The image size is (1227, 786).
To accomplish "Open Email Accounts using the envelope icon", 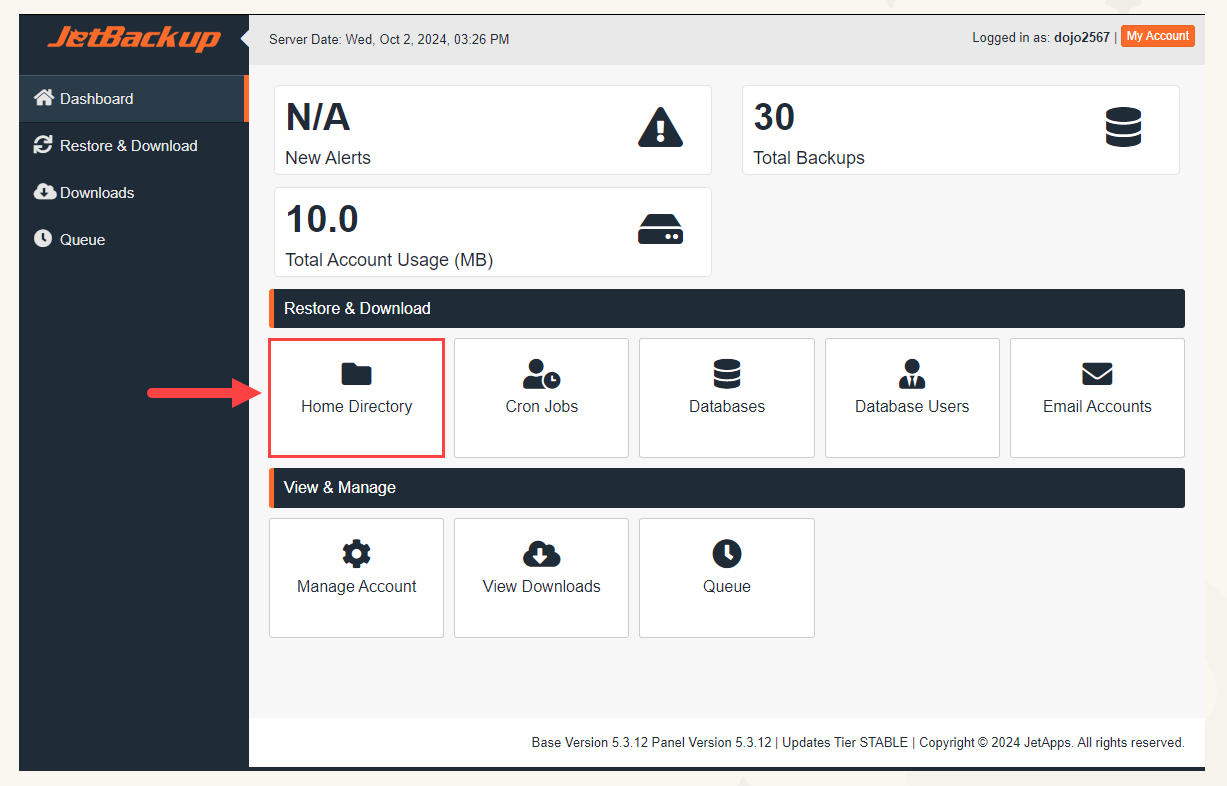I will point(1096,374).
